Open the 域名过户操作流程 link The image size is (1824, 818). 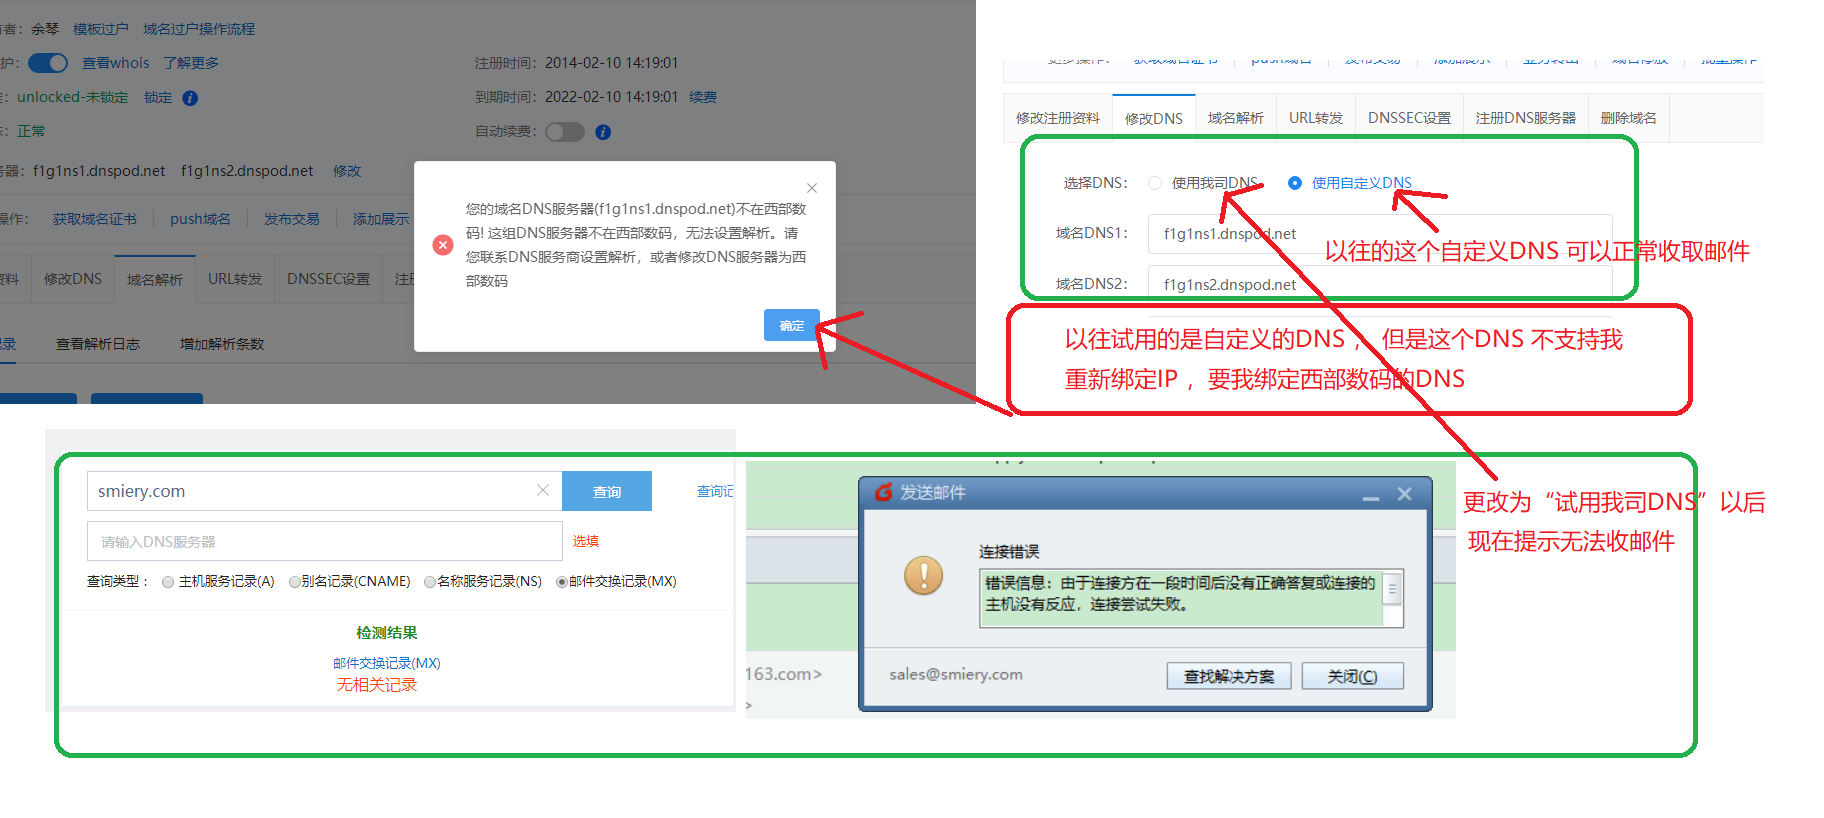click(x=199, y=29)
